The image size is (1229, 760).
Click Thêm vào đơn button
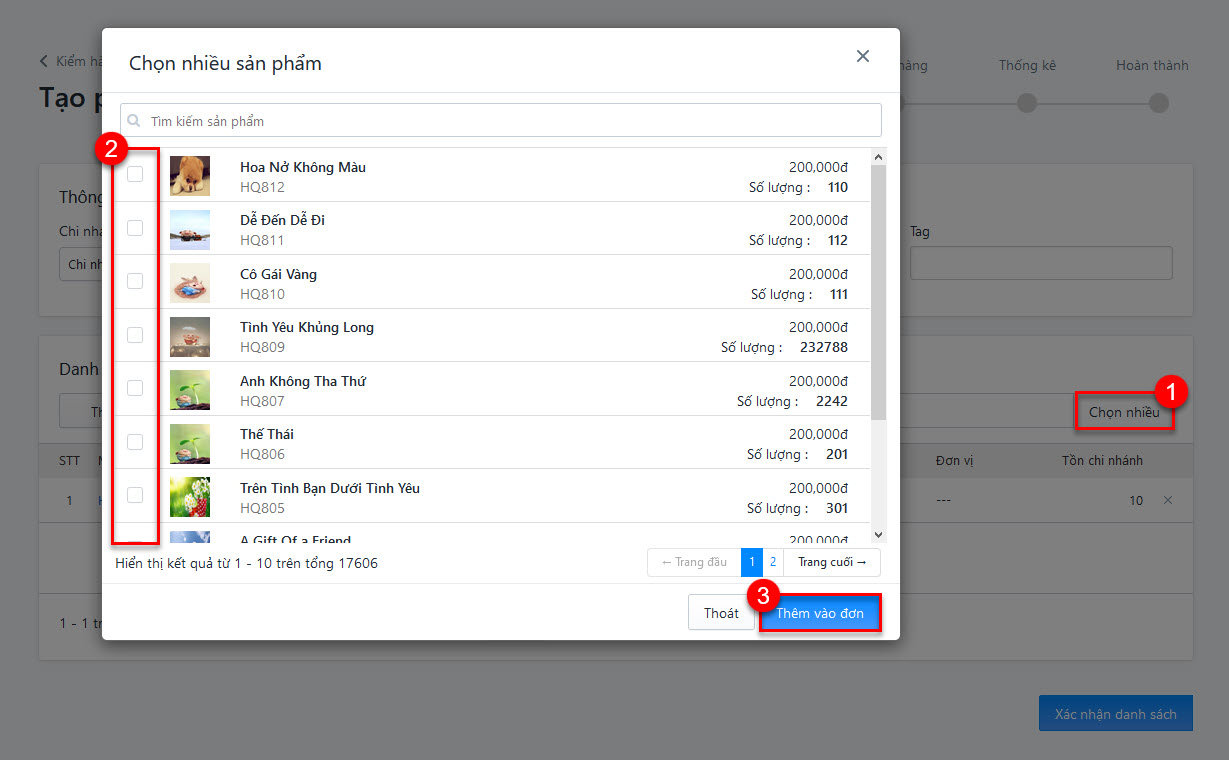(x=820, y=613)
